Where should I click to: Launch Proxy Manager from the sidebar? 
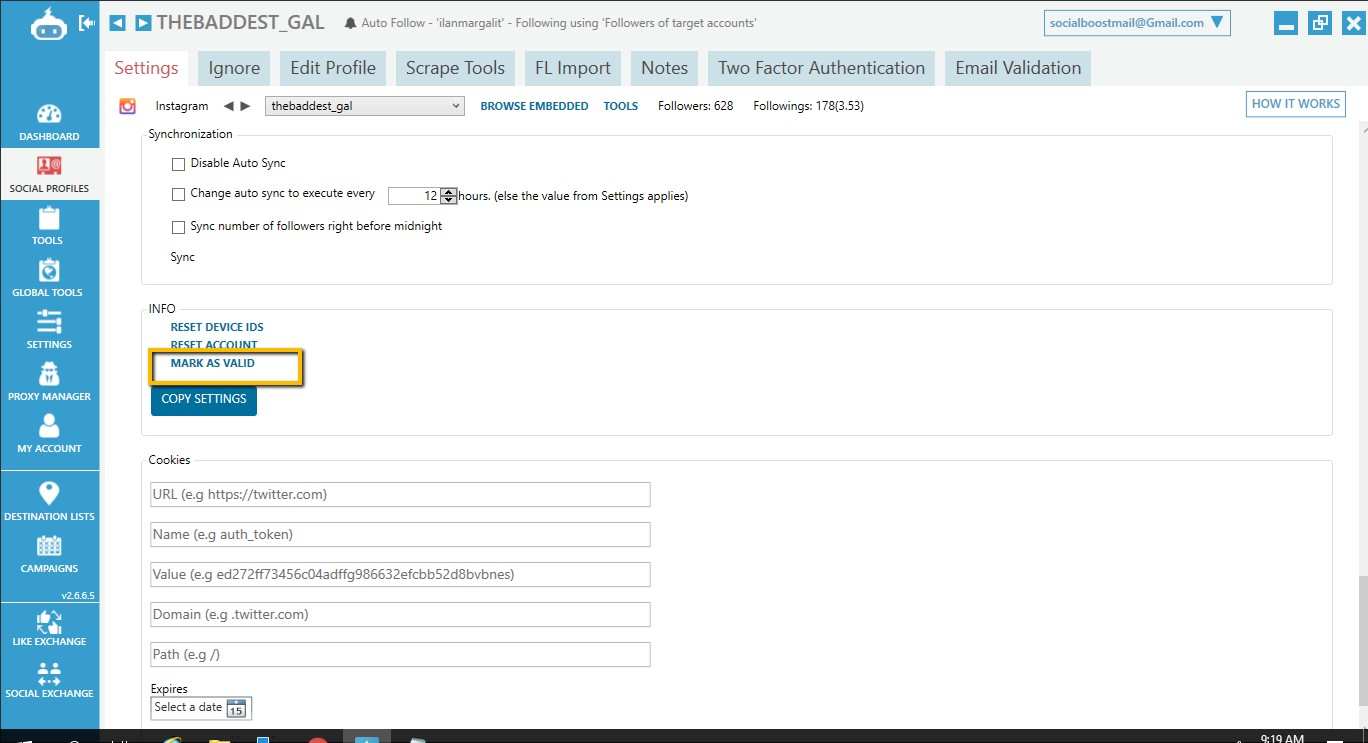click(49, 382)
